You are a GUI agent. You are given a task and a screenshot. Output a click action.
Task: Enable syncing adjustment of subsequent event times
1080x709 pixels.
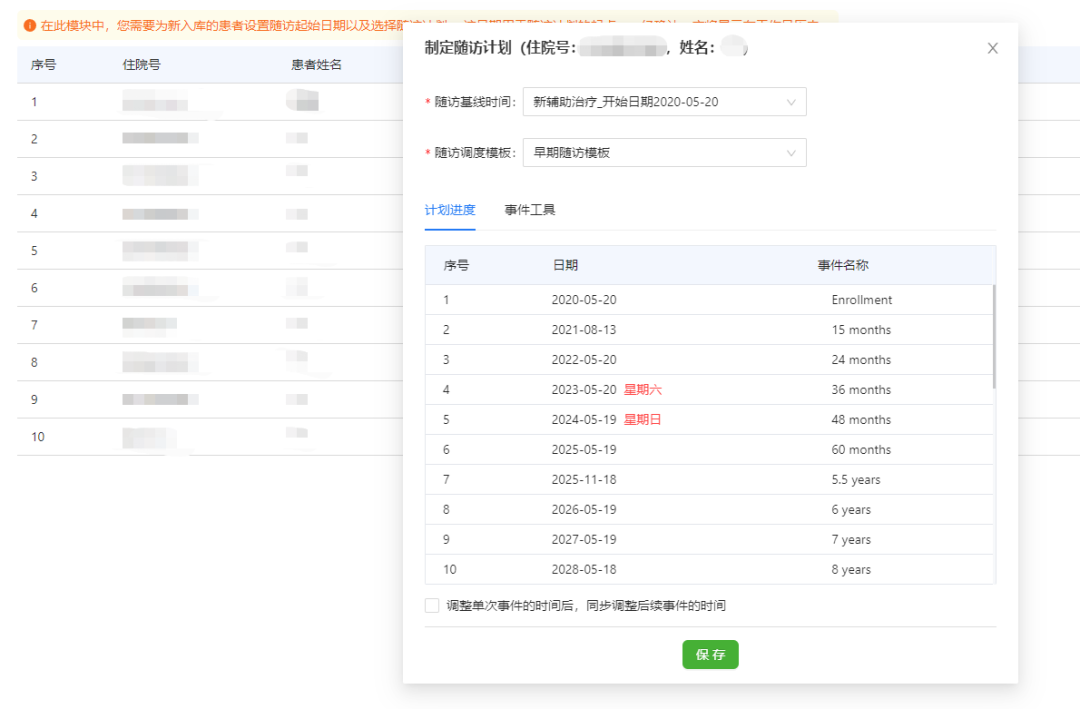(432, 605)
